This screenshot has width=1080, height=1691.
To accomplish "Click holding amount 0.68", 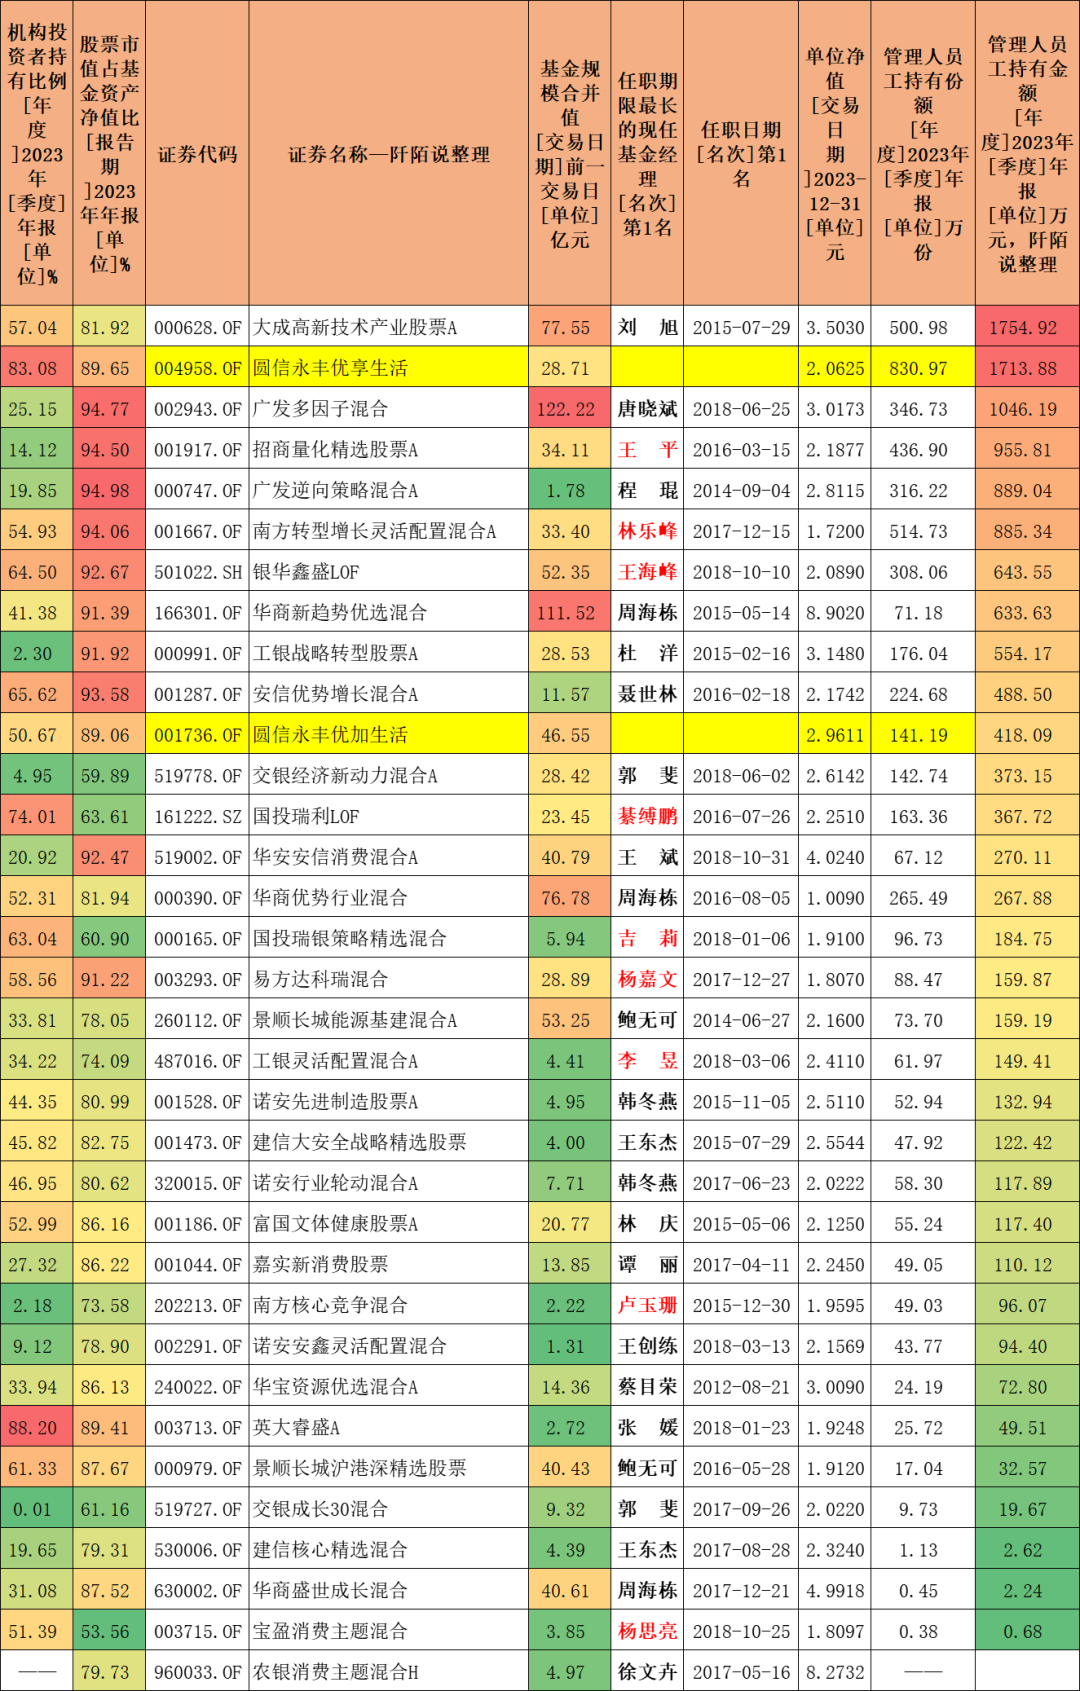I will point(1023,1632).
